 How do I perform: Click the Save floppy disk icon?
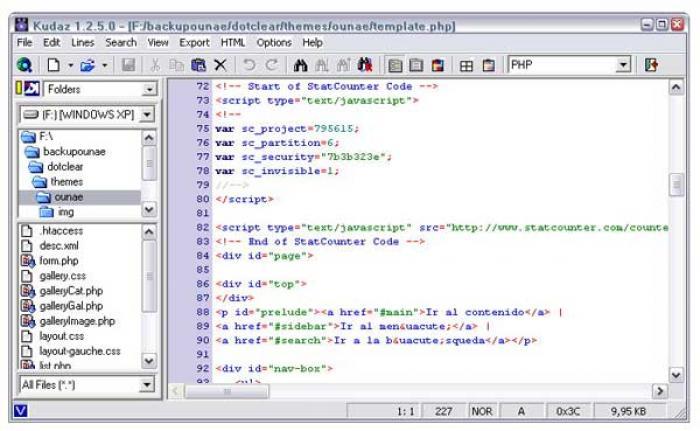pos(128,65)
